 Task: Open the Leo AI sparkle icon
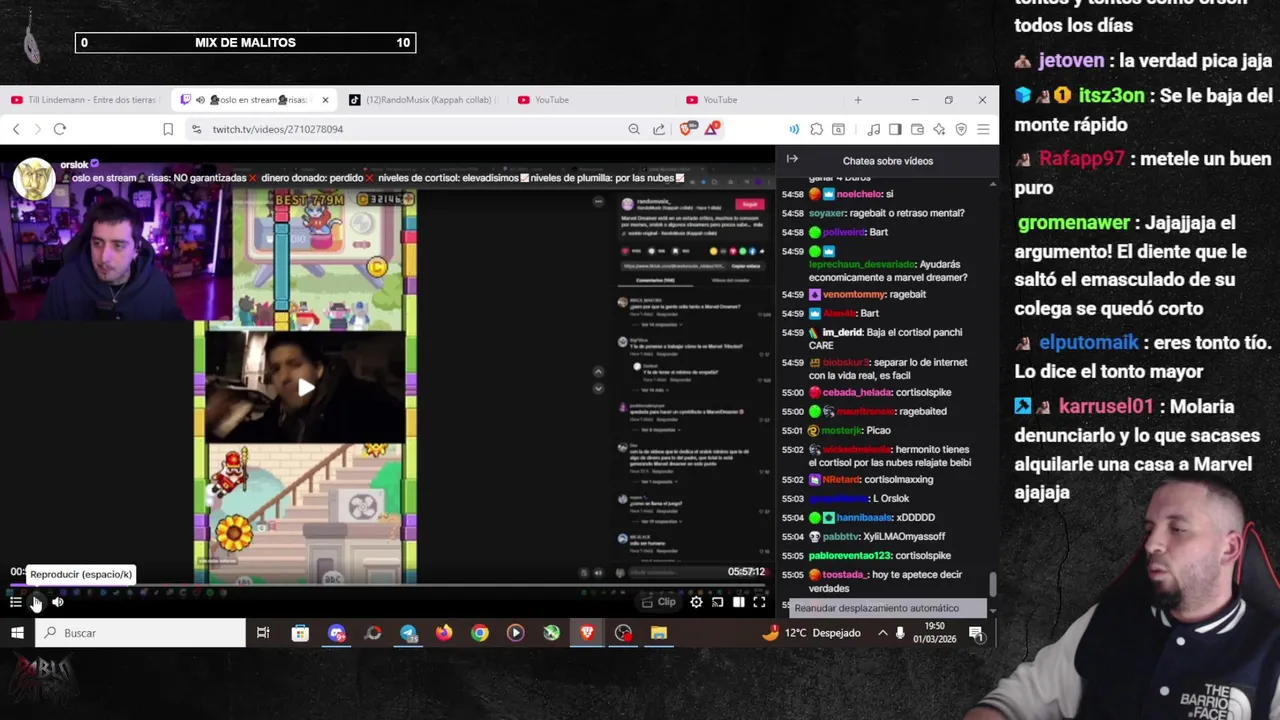coord(939,129)
